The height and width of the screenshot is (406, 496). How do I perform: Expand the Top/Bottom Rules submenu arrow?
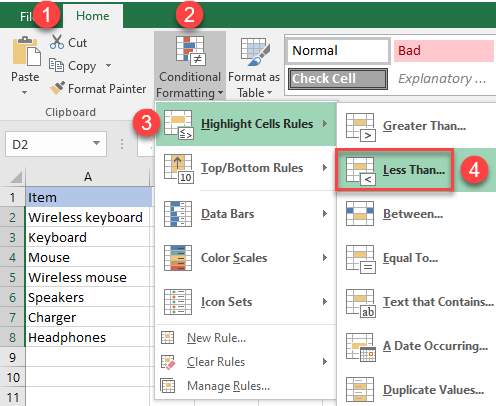[x=325, y=168]
